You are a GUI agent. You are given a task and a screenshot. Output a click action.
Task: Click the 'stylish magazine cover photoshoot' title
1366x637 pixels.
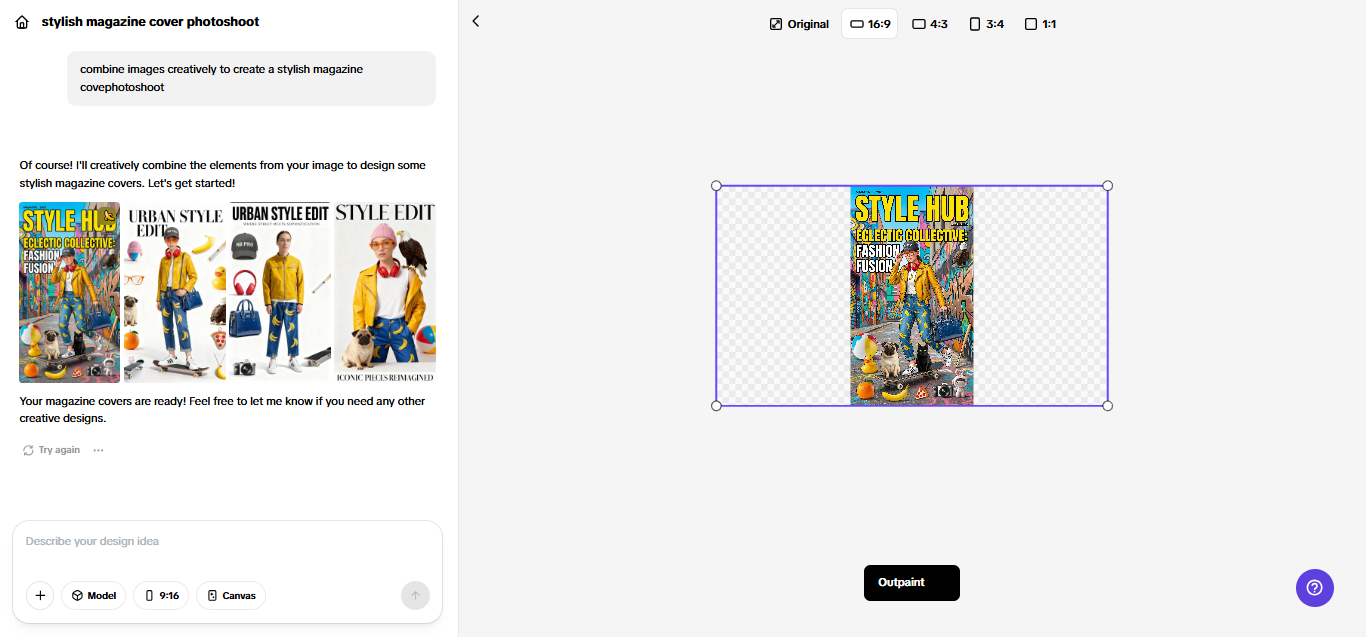coord(150,22)
